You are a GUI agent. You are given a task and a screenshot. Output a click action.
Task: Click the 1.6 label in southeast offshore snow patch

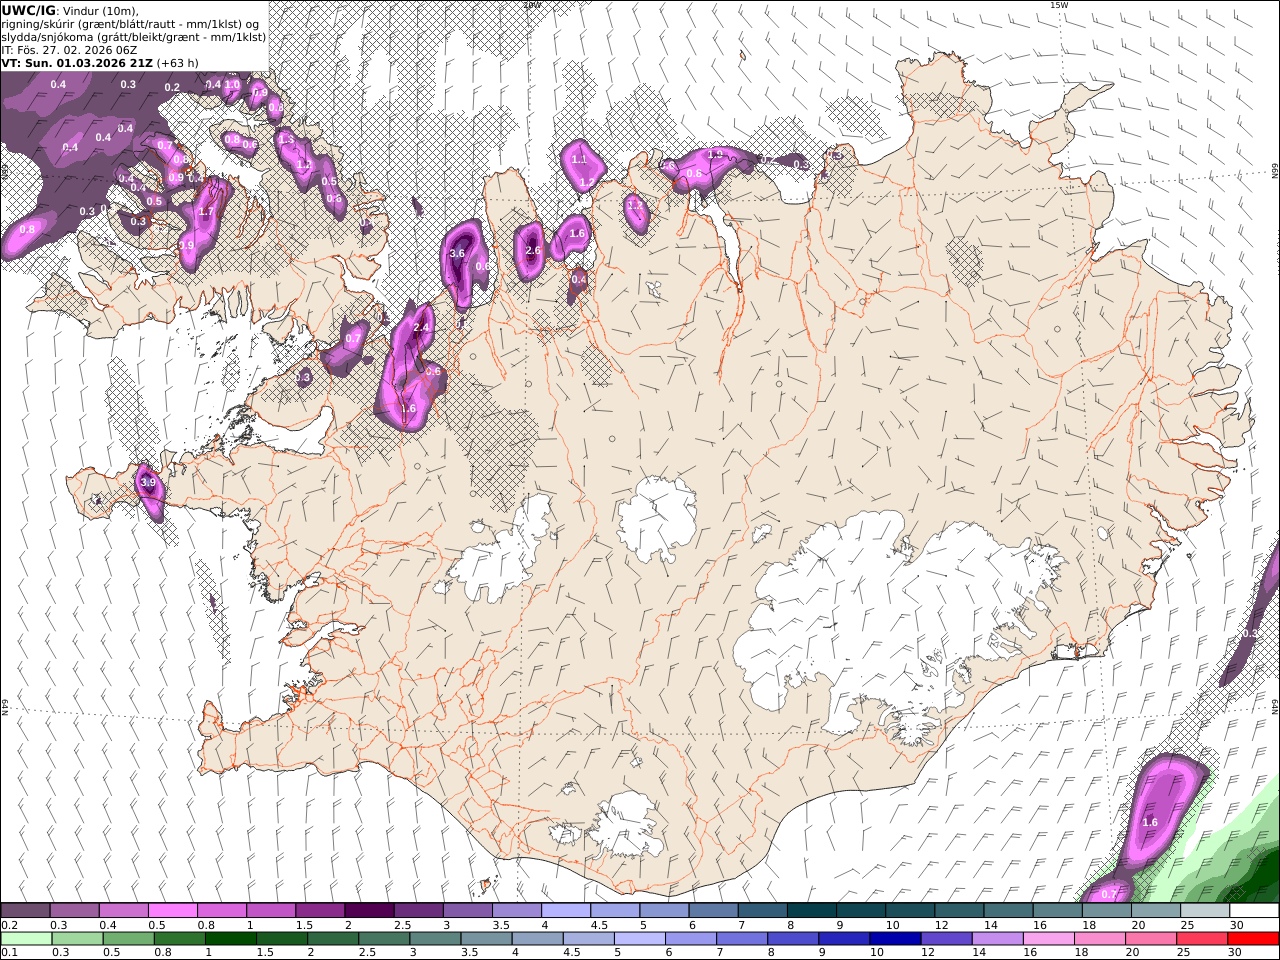(1150, 822)
